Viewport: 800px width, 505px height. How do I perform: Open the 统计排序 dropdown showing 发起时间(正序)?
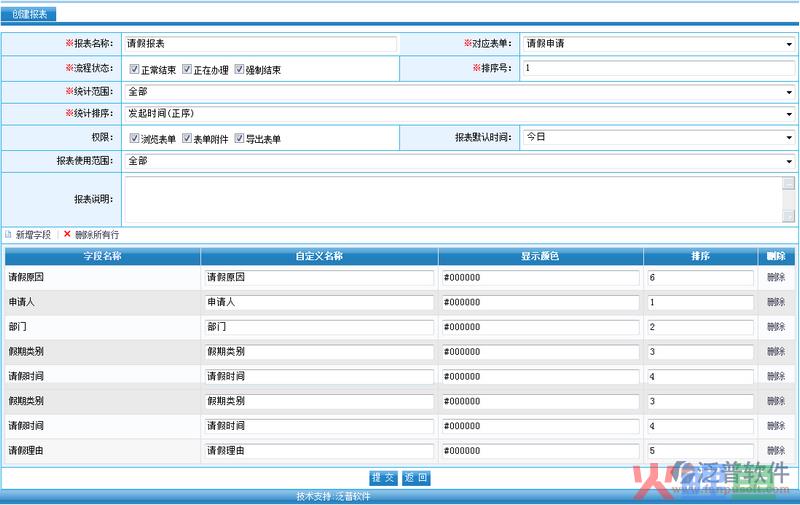click(460, 114)
